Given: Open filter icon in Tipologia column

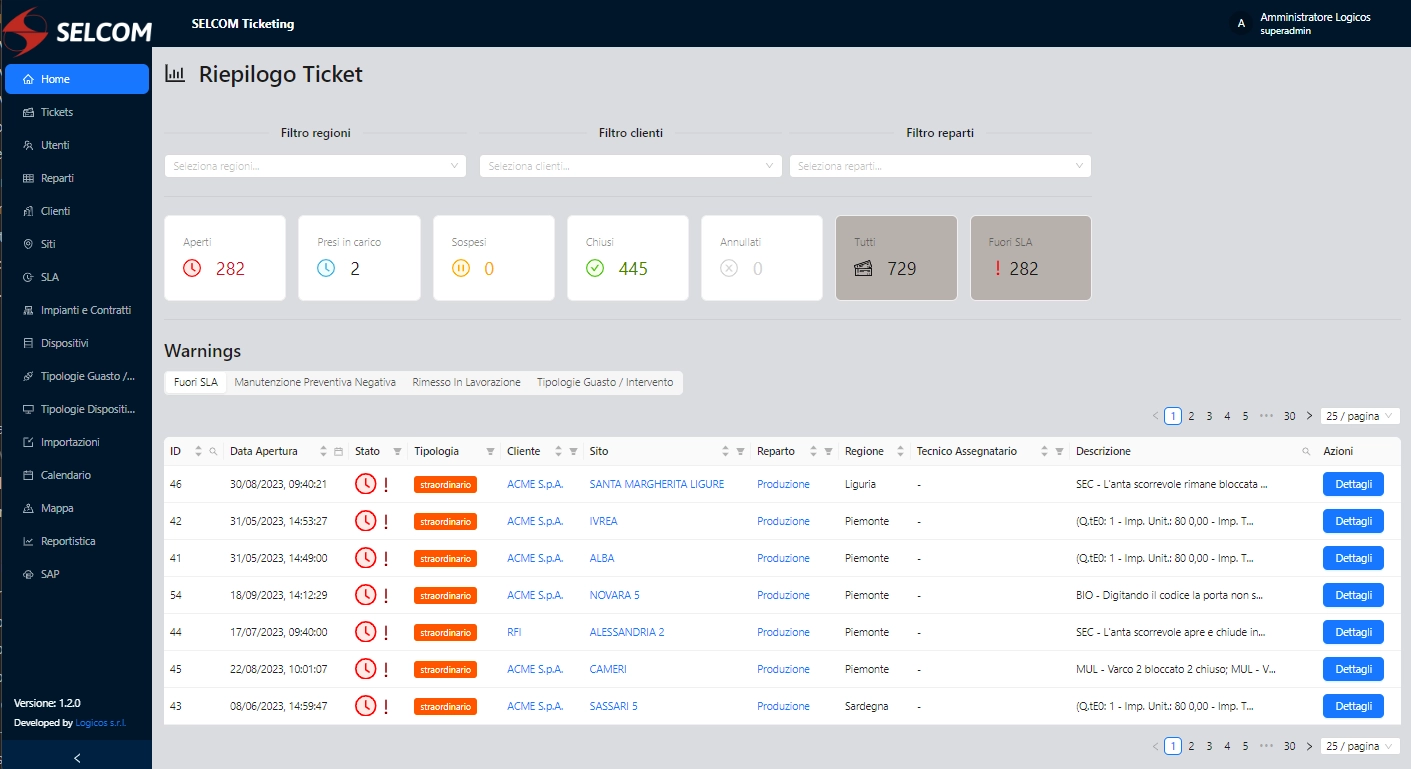Looking at the screenshot, I should (x=490, y=452).
